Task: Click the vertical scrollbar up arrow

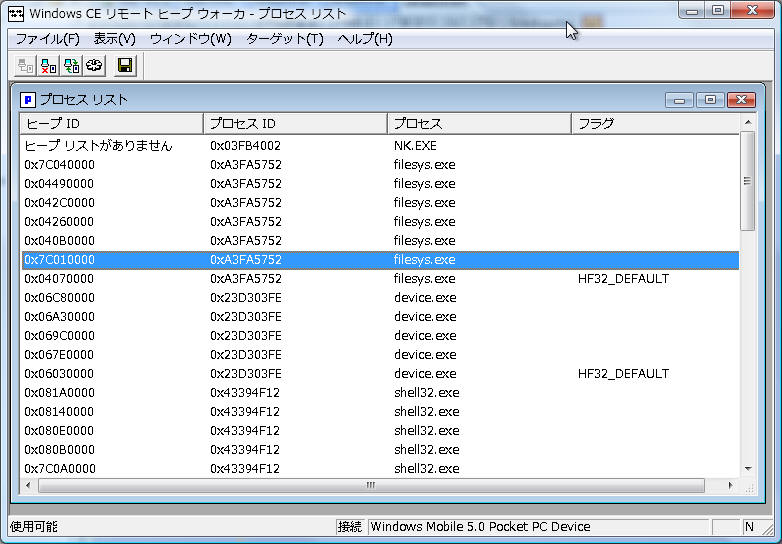Action: [x=748, y=123]
